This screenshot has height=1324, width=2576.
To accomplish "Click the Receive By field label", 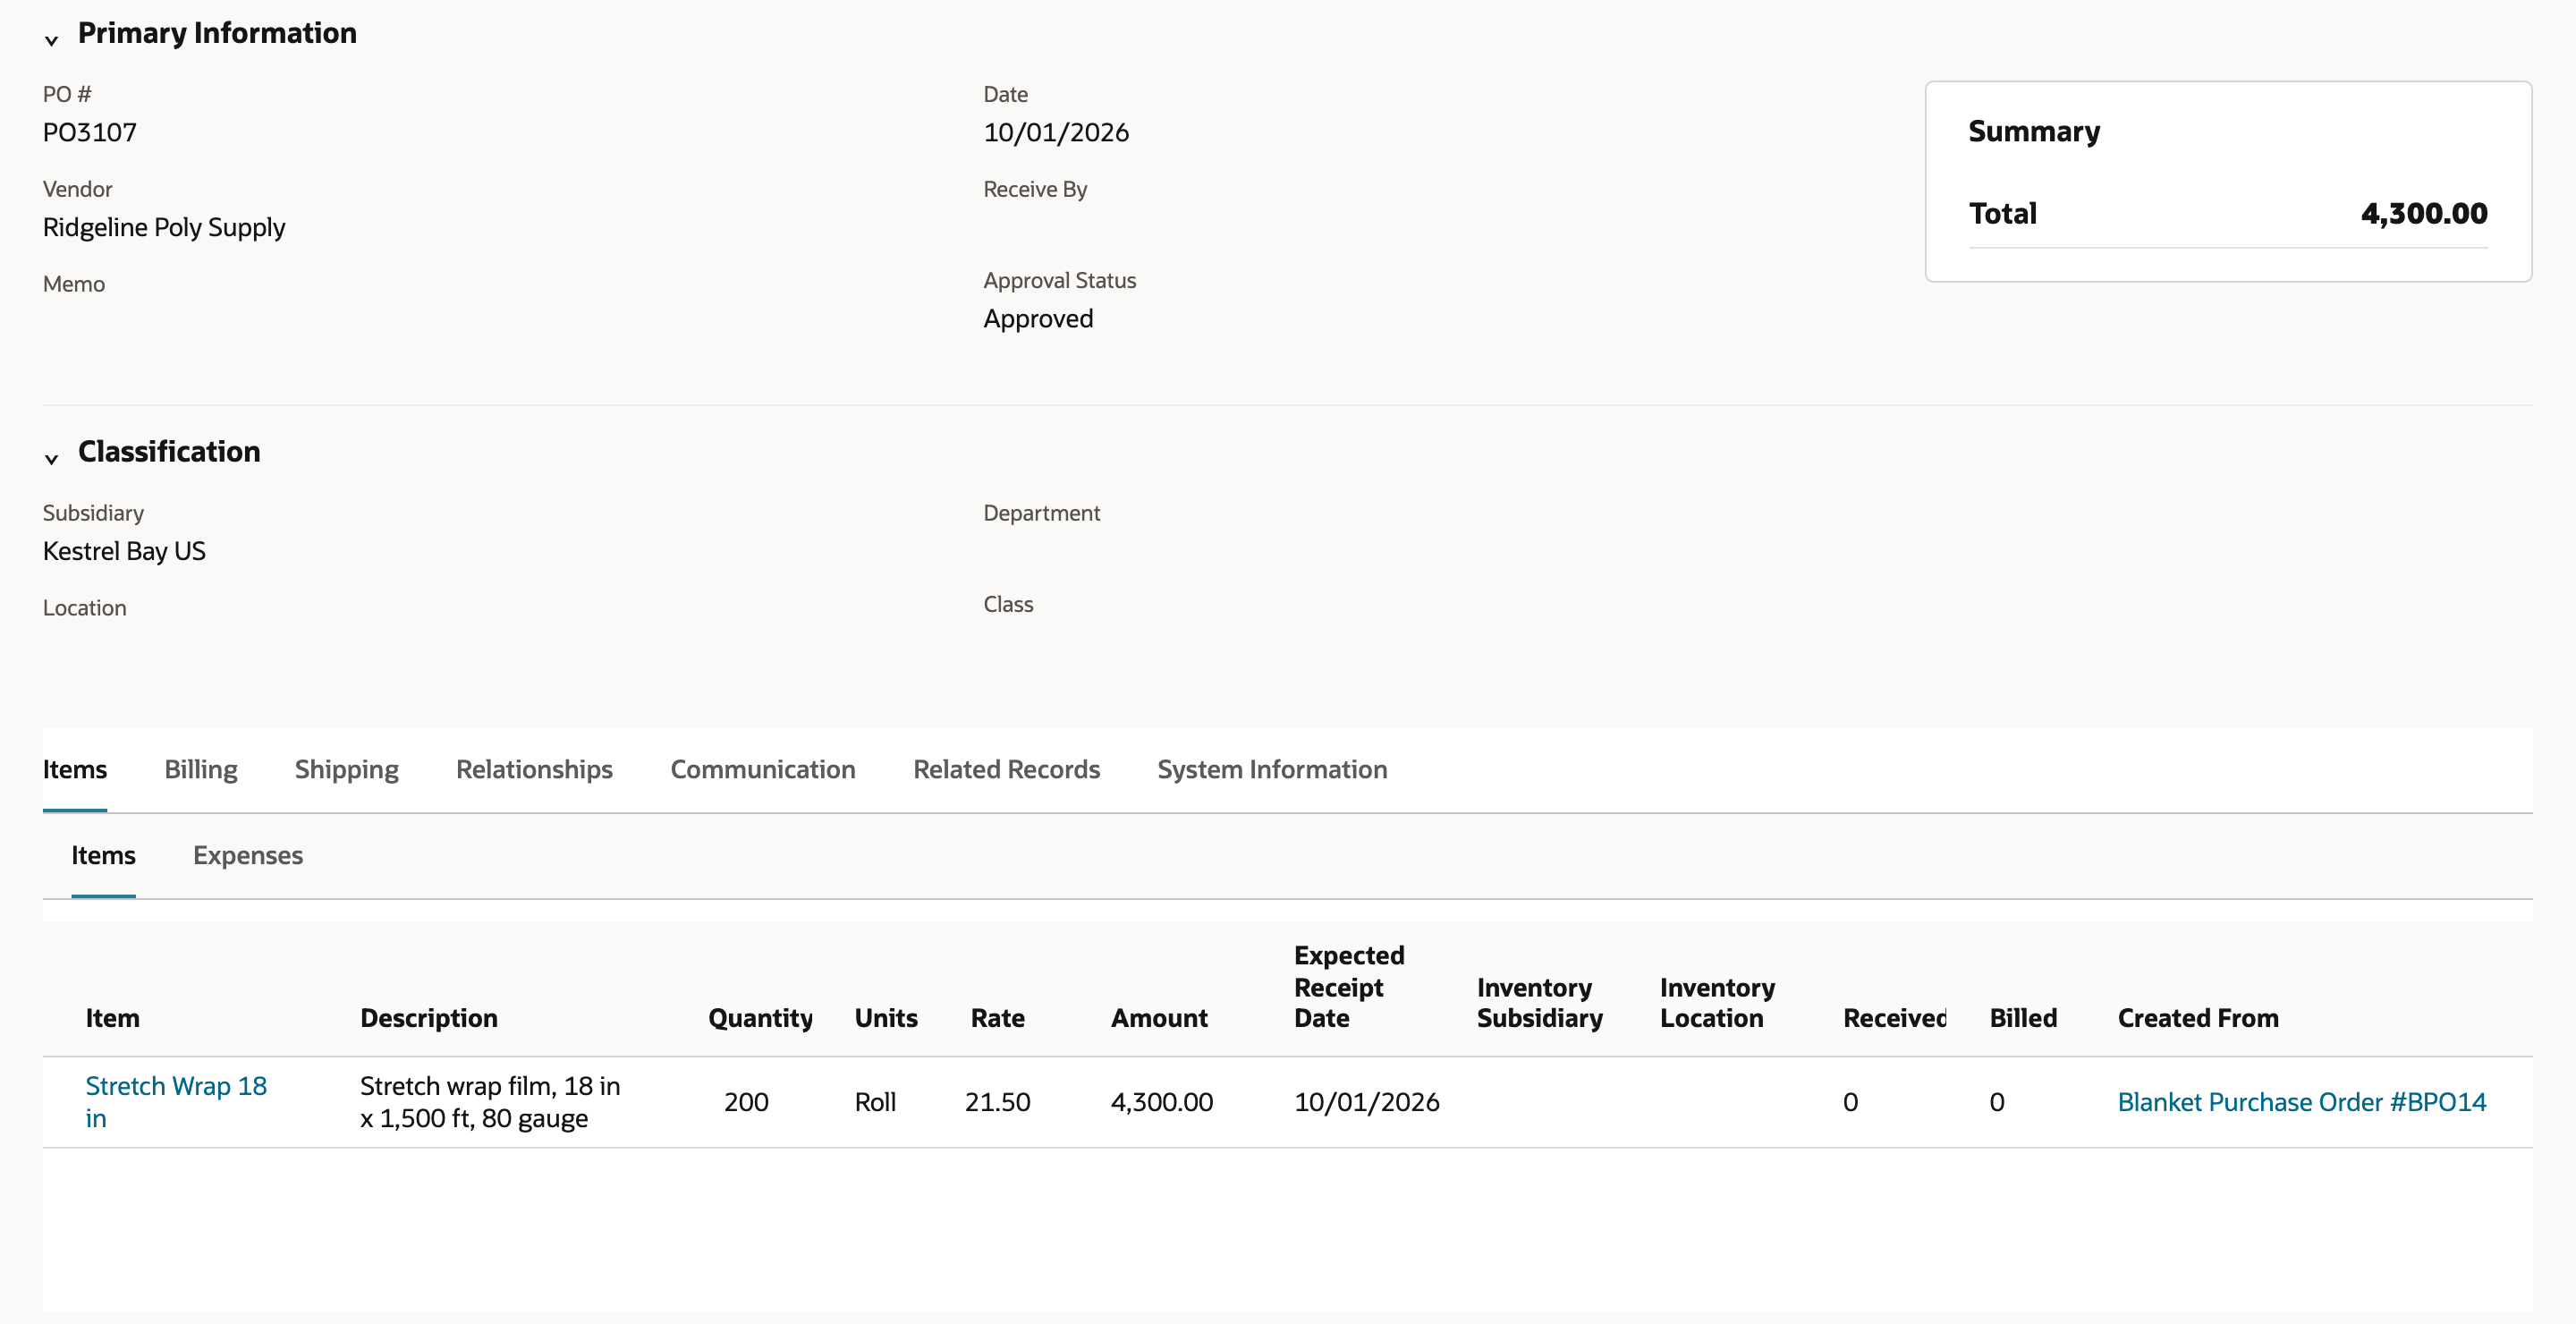I will pyautogui.click(x=1035, y=189).
